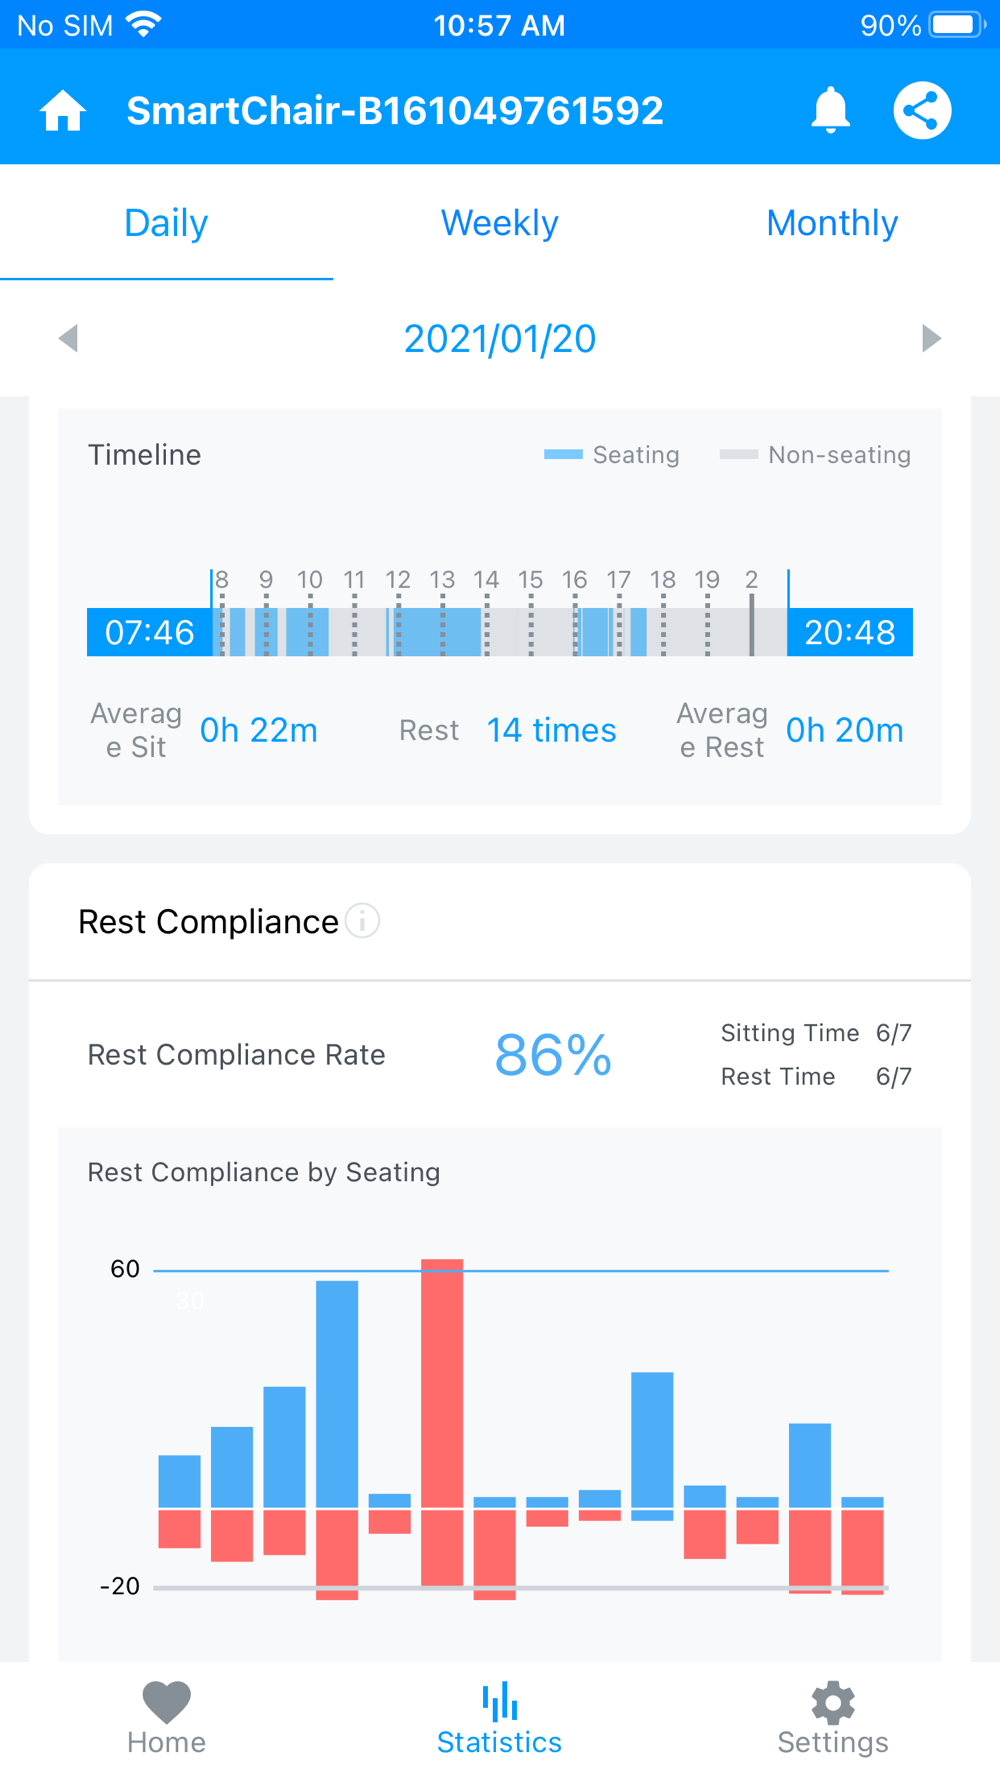Screen dimensions: 1000x1778
Task: Switch to the Monthly tab
Action: pos(832,223)
